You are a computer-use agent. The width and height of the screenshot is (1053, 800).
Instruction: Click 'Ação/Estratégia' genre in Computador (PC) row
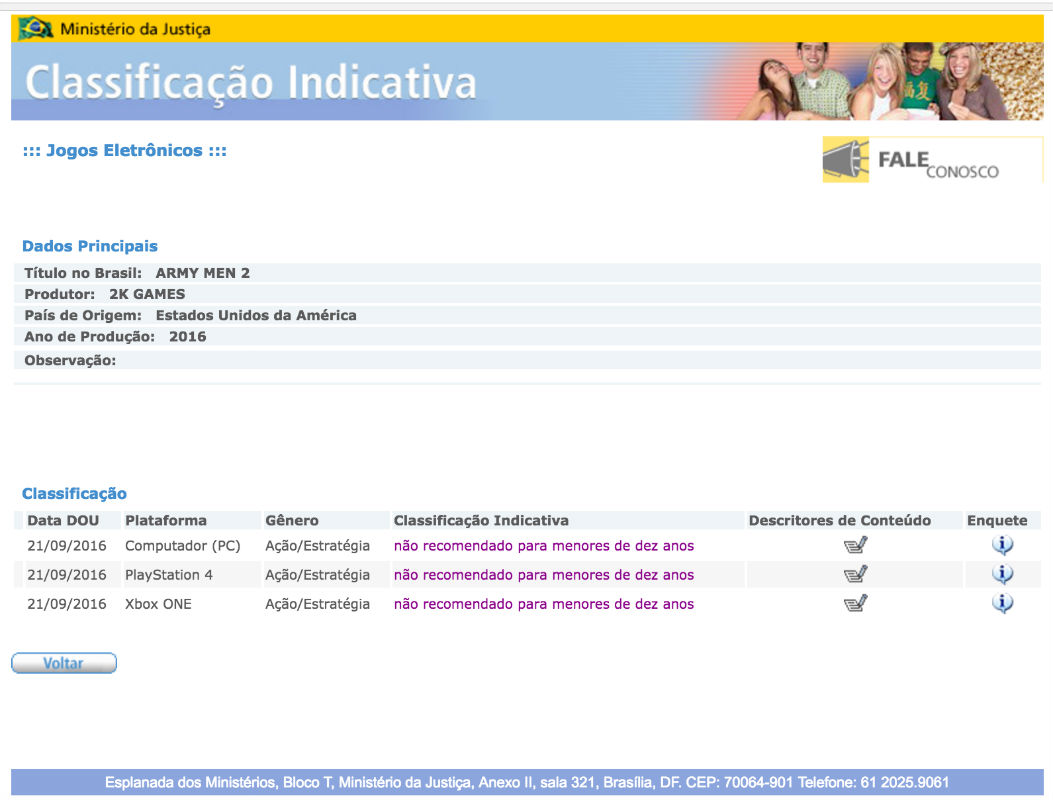pos(318,545)
